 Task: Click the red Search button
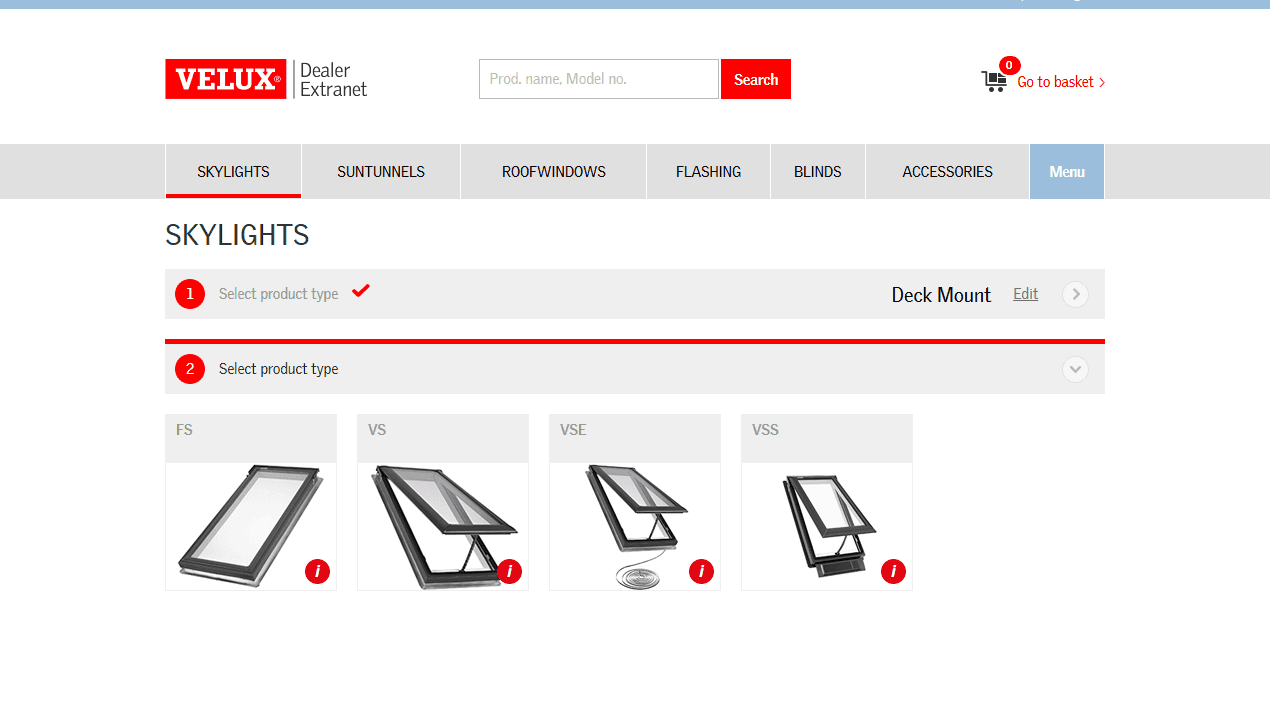point(756,79)
